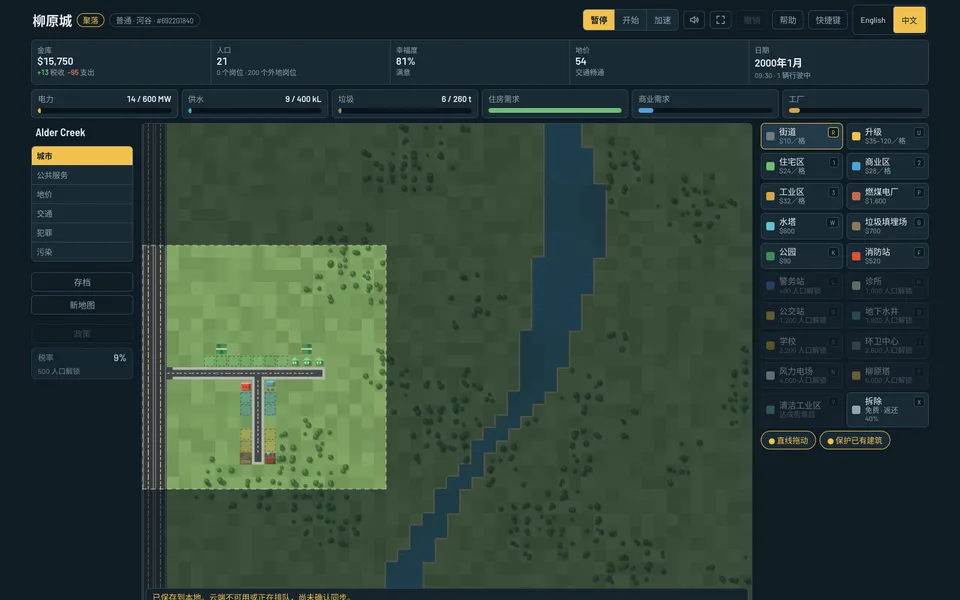Select the 街道 road building tool
Viewport: 960px width, 600px height.
[801, 136]
